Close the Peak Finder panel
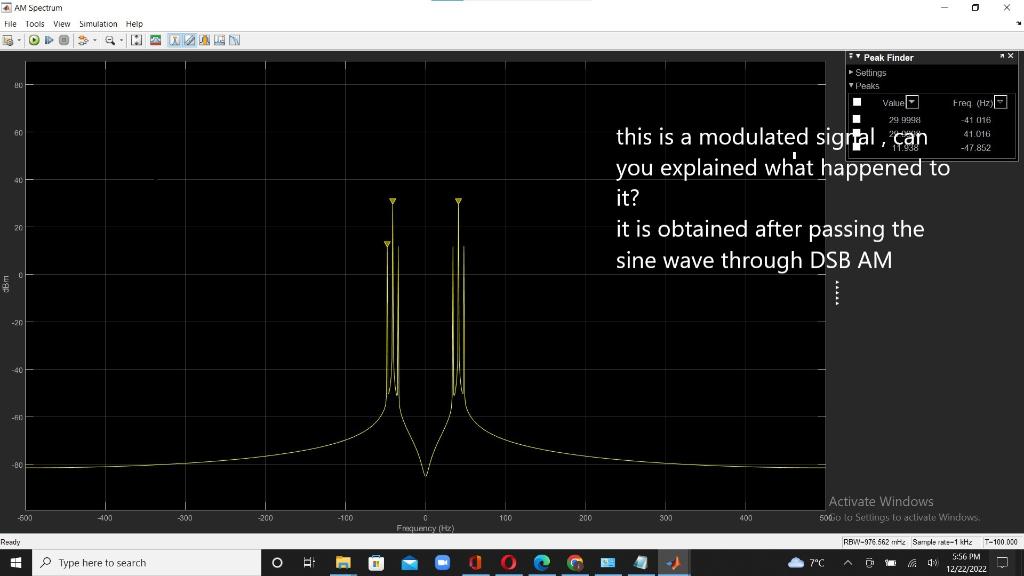The width and height of the screenshot is (1024, 576). 1011,56
